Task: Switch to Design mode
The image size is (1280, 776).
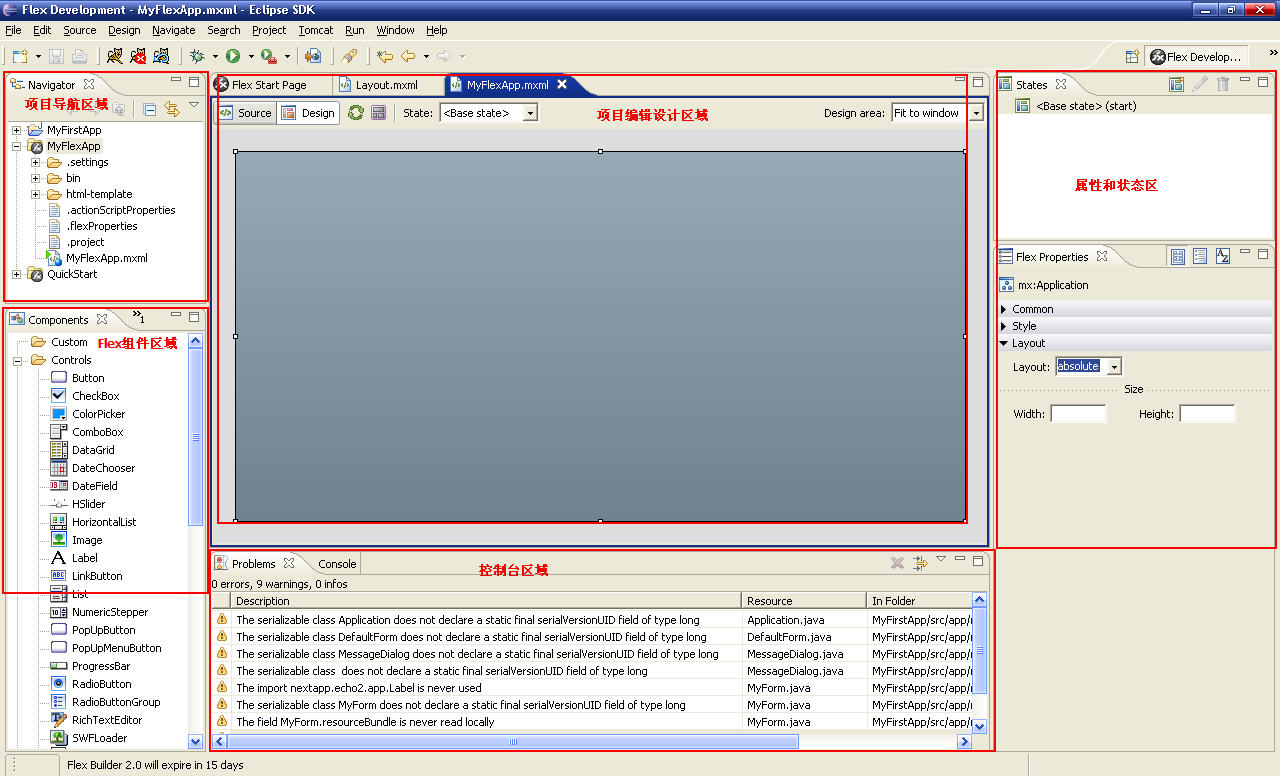Action: 309,113
